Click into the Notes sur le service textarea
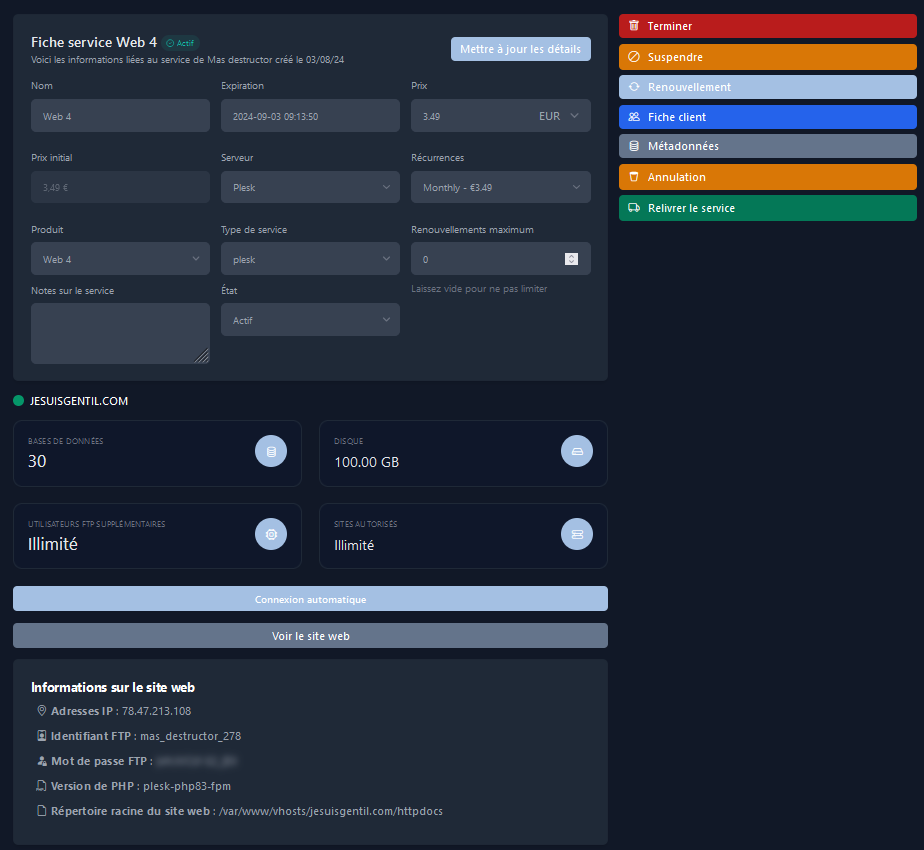 [x=120, y=333]
